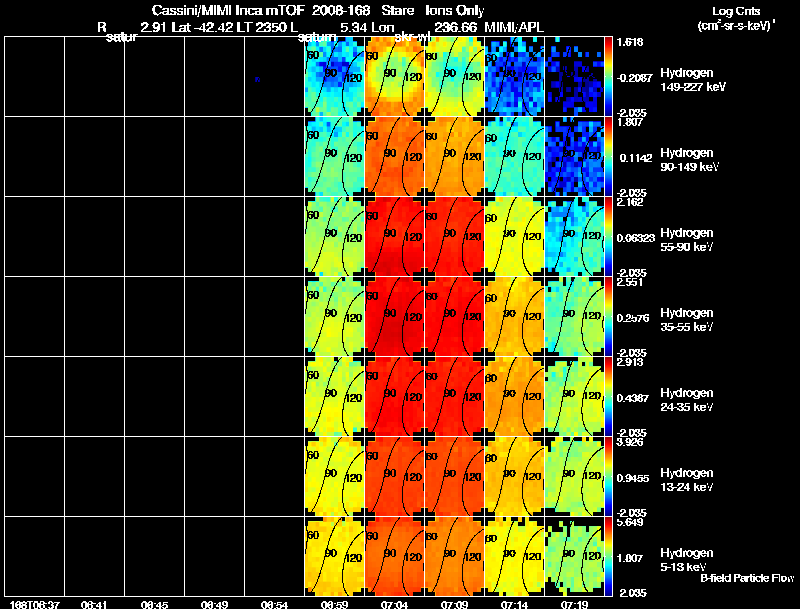Viewport: 800px width, 609px height.
Task: Open the 5-13 keV image panel at 06:59
Action: coord(335,557)
